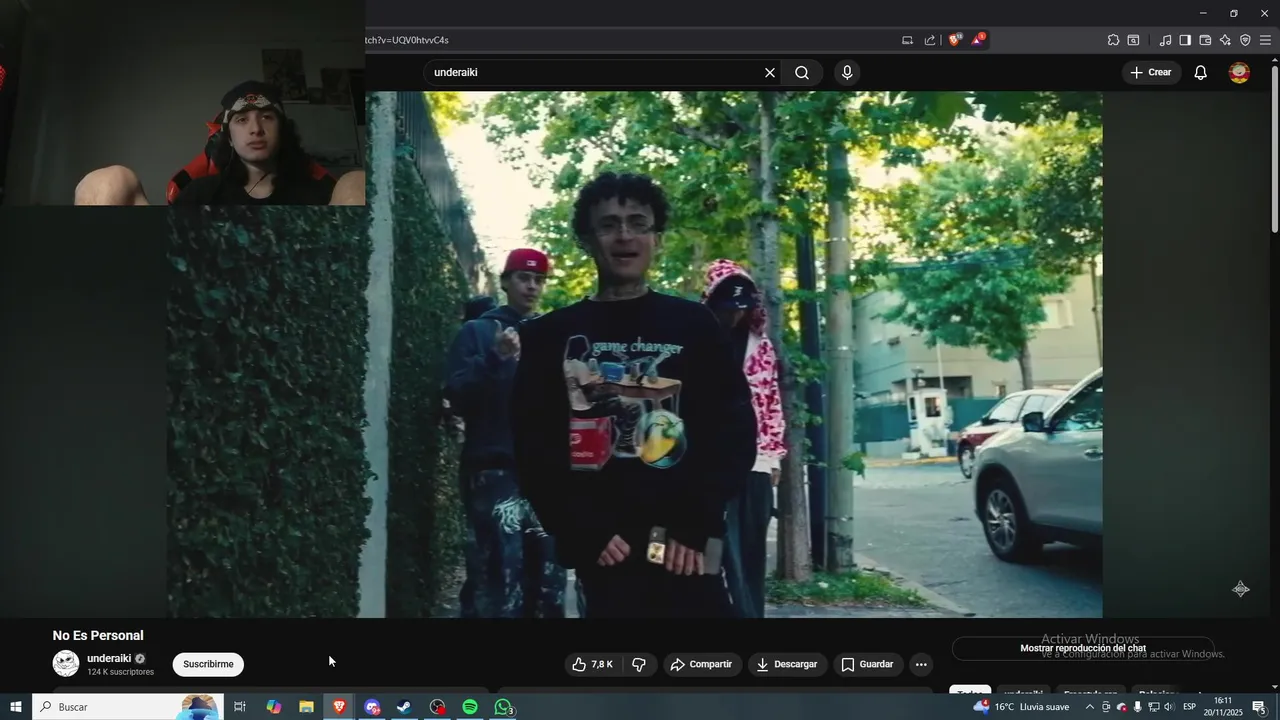Viewport: 1280px width, 720px height.
Task: Open the Brave VPN shield icon
Action: [x=1245, y=40]
